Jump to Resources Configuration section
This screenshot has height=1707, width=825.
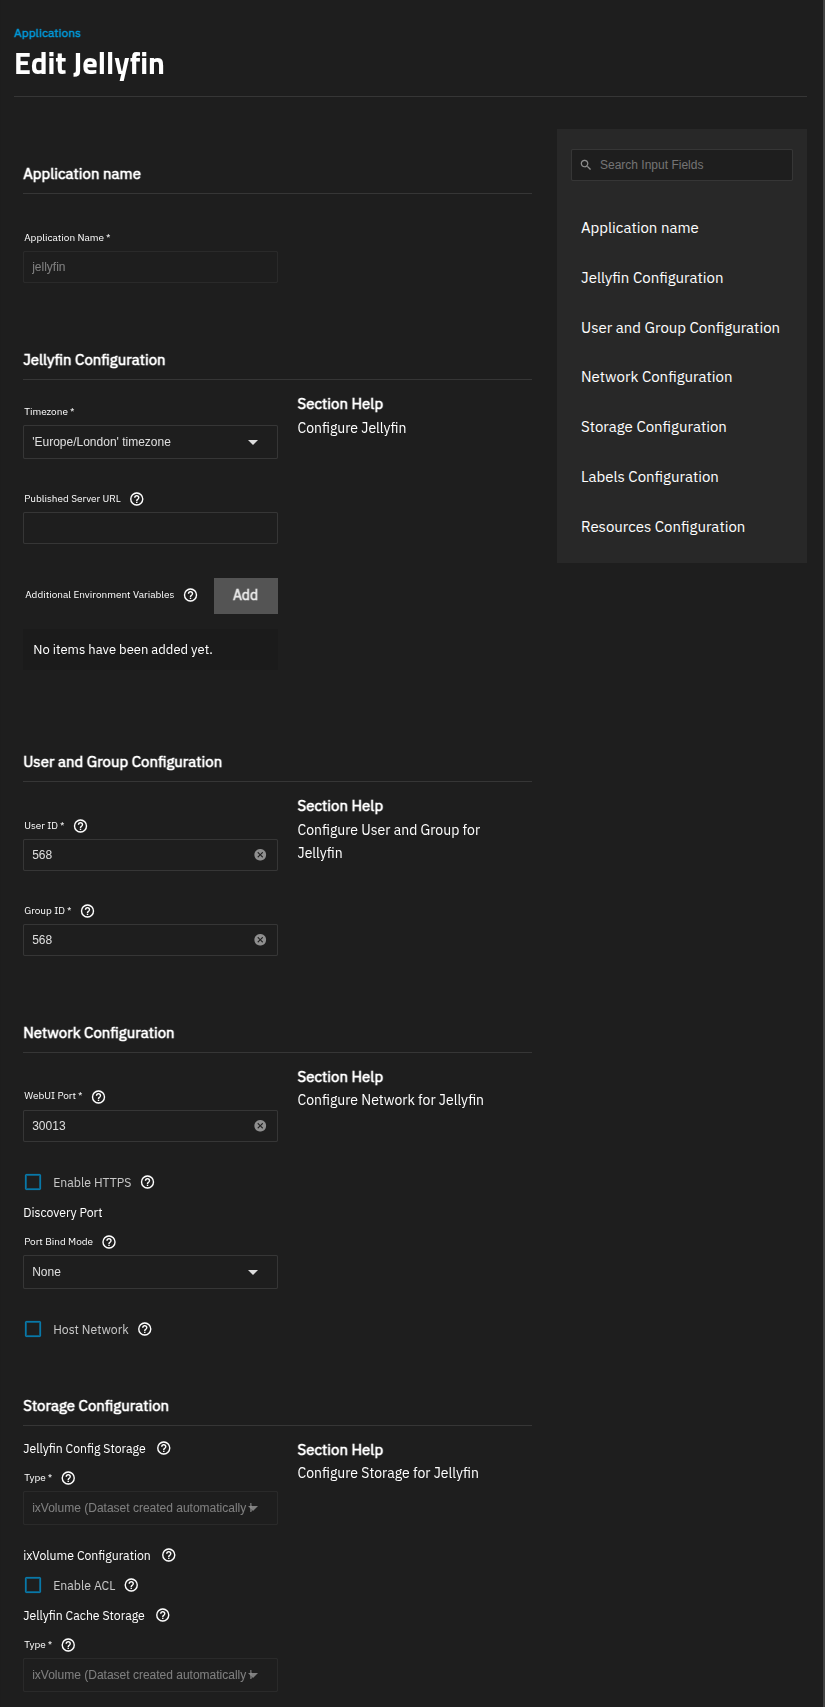663,527
